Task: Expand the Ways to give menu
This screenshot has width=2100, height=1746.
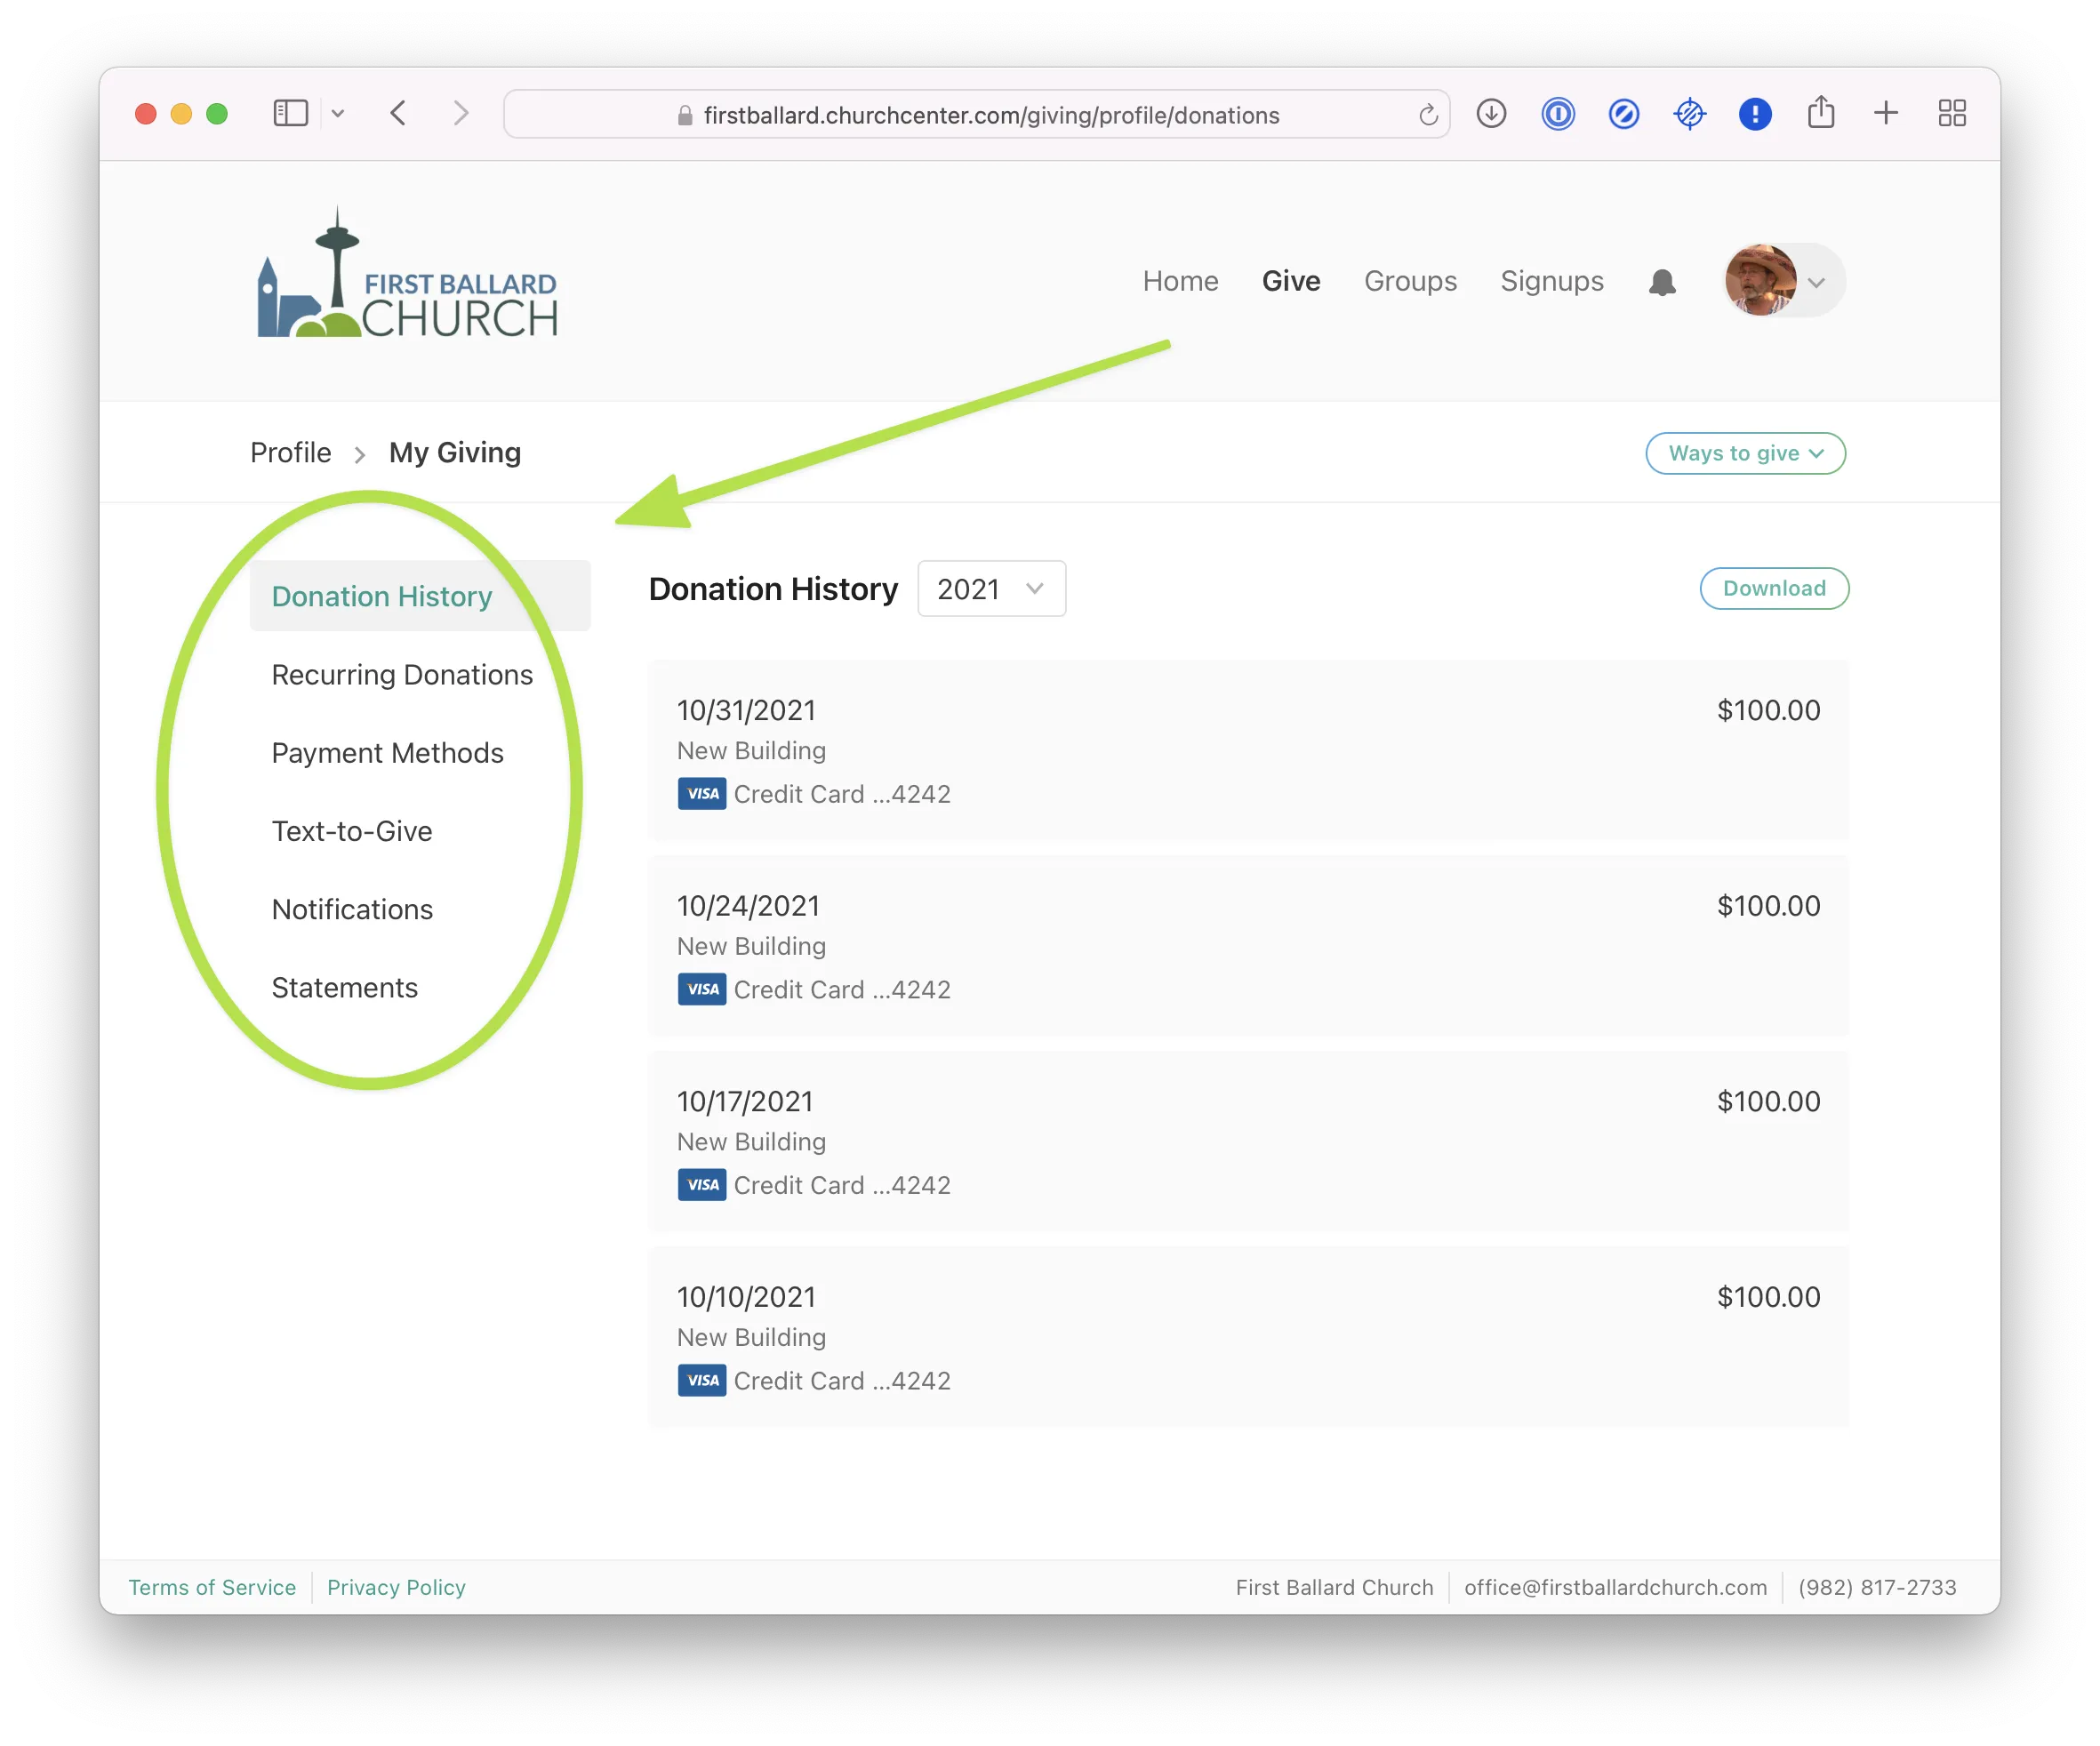Action: coord(1744,454)
